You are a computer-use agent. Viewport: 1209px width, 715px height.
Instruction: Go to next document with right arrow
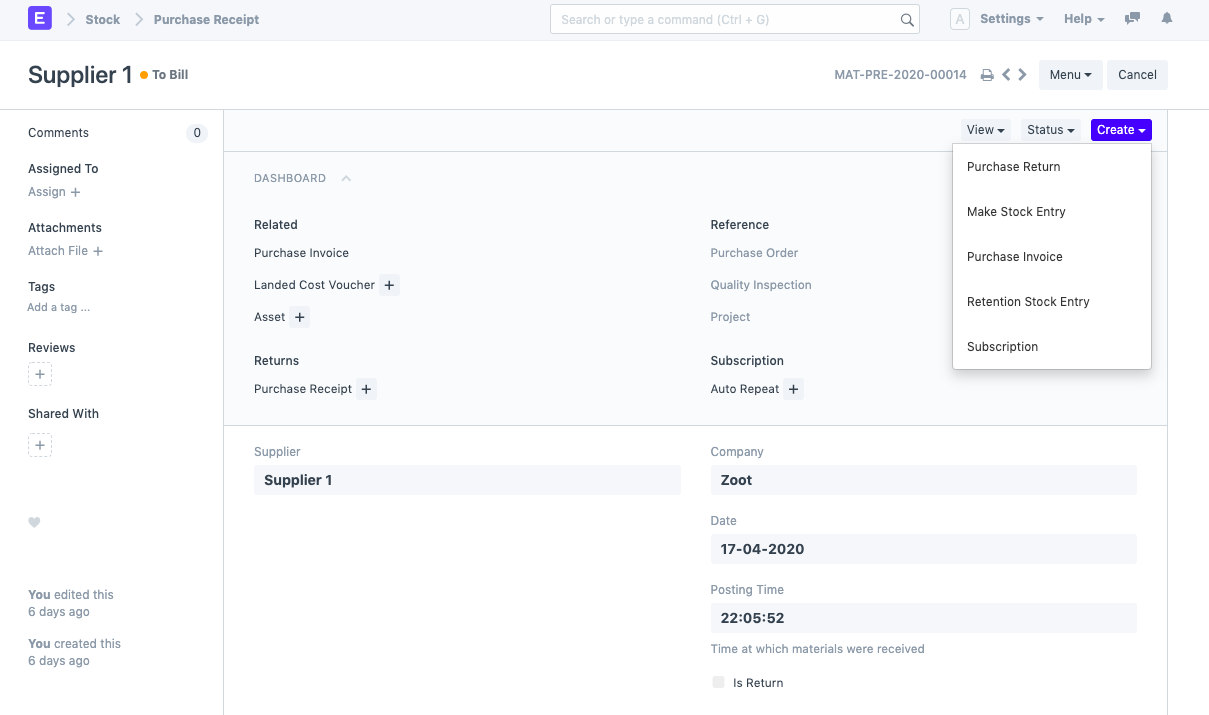[1023, 75]
